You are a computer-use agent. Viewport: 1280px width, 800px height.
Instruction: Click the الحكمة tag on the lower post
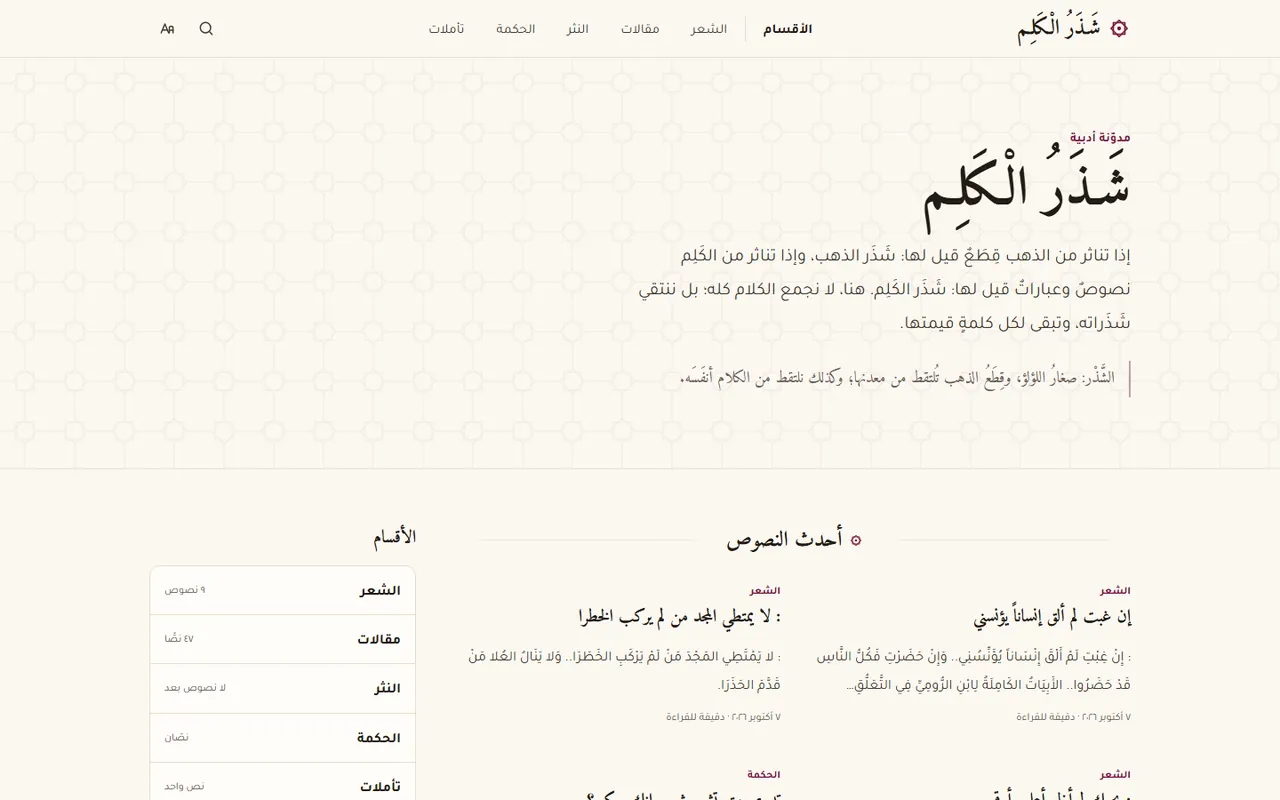pos(764,775)
